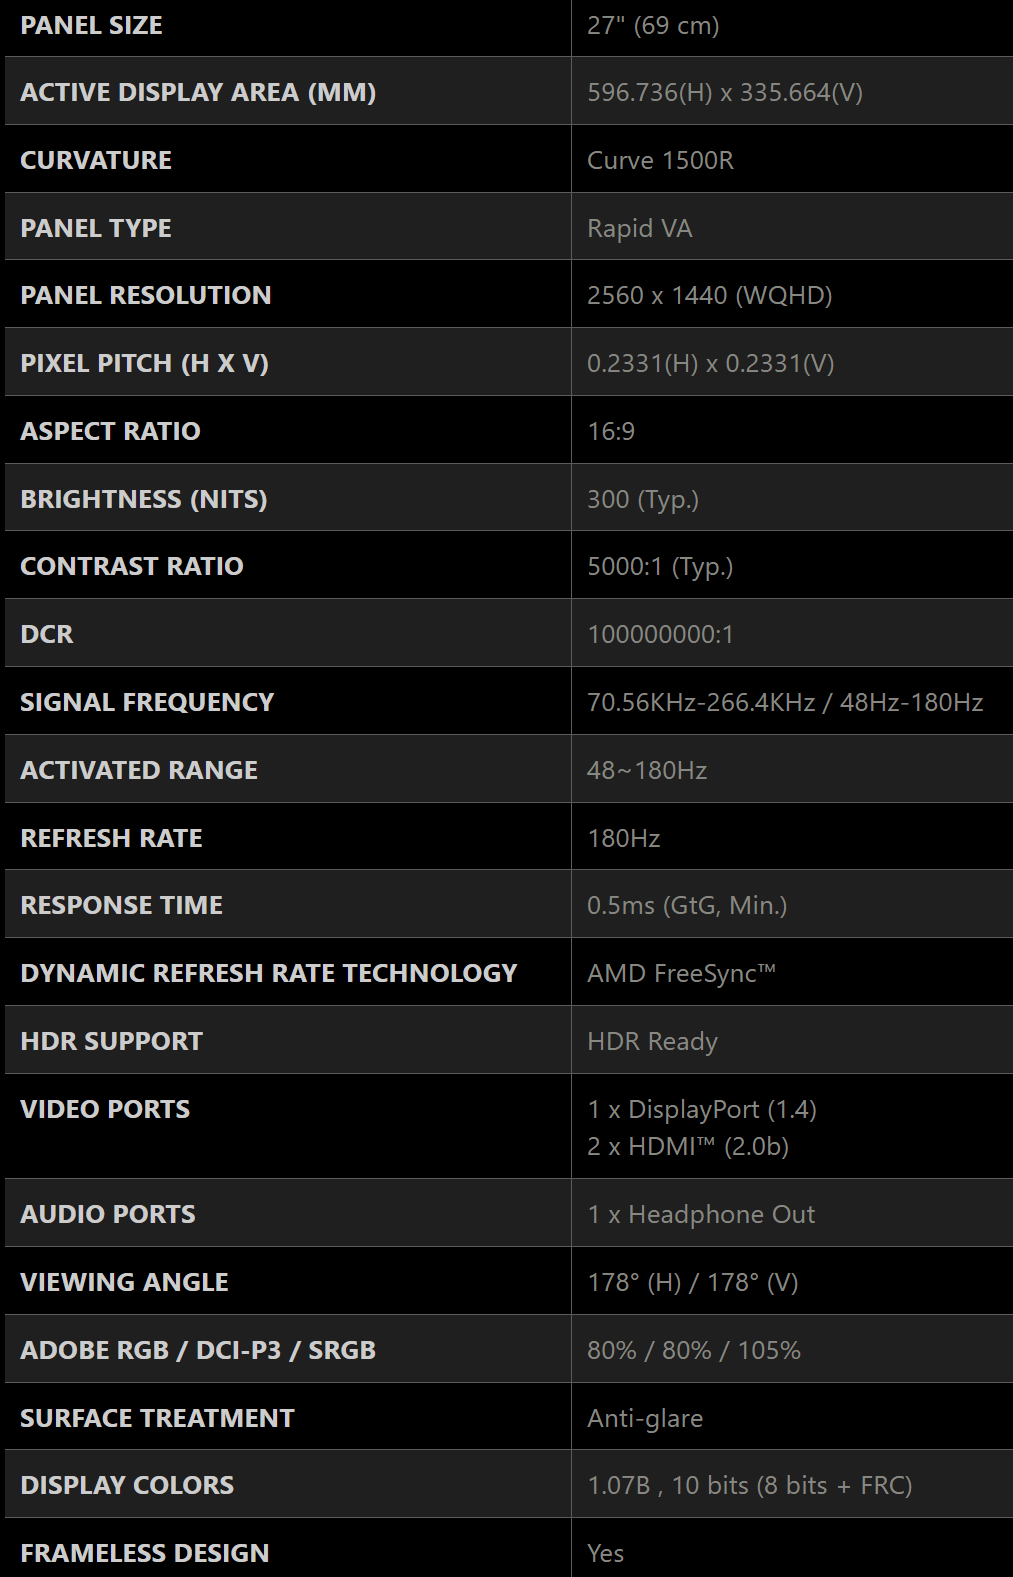Image resolution: width=1013 pixels, height=1577 pixels.
Task: Click the PIXEL PITCH (H X V) label
Action: 144,363
